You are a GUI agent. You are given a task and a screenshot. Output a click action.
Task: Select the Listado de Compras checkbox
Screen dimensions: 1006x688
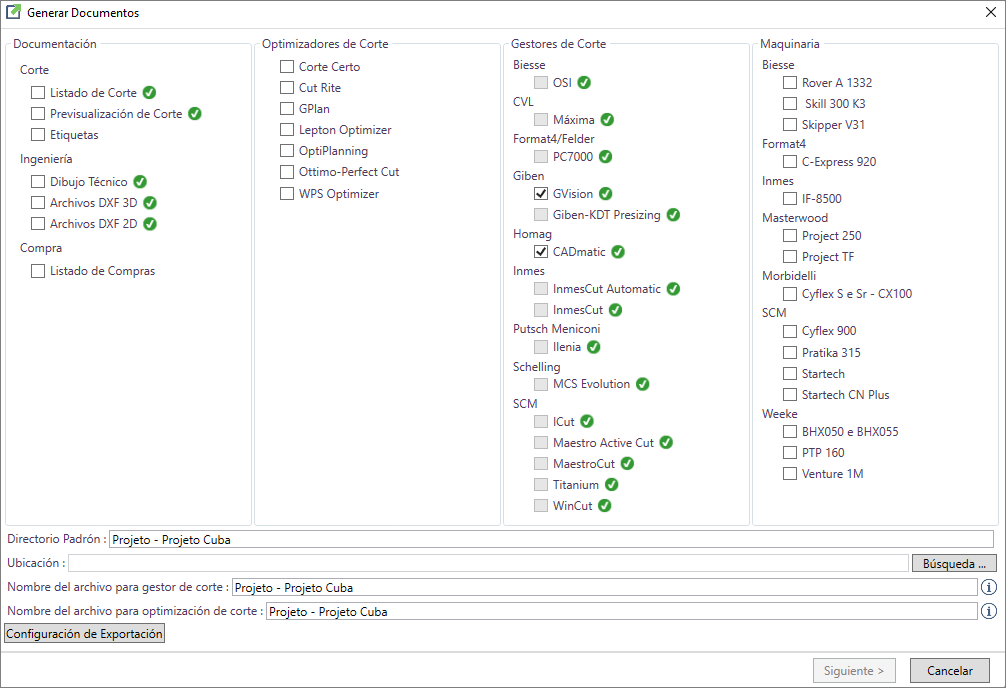click(38, 271)
